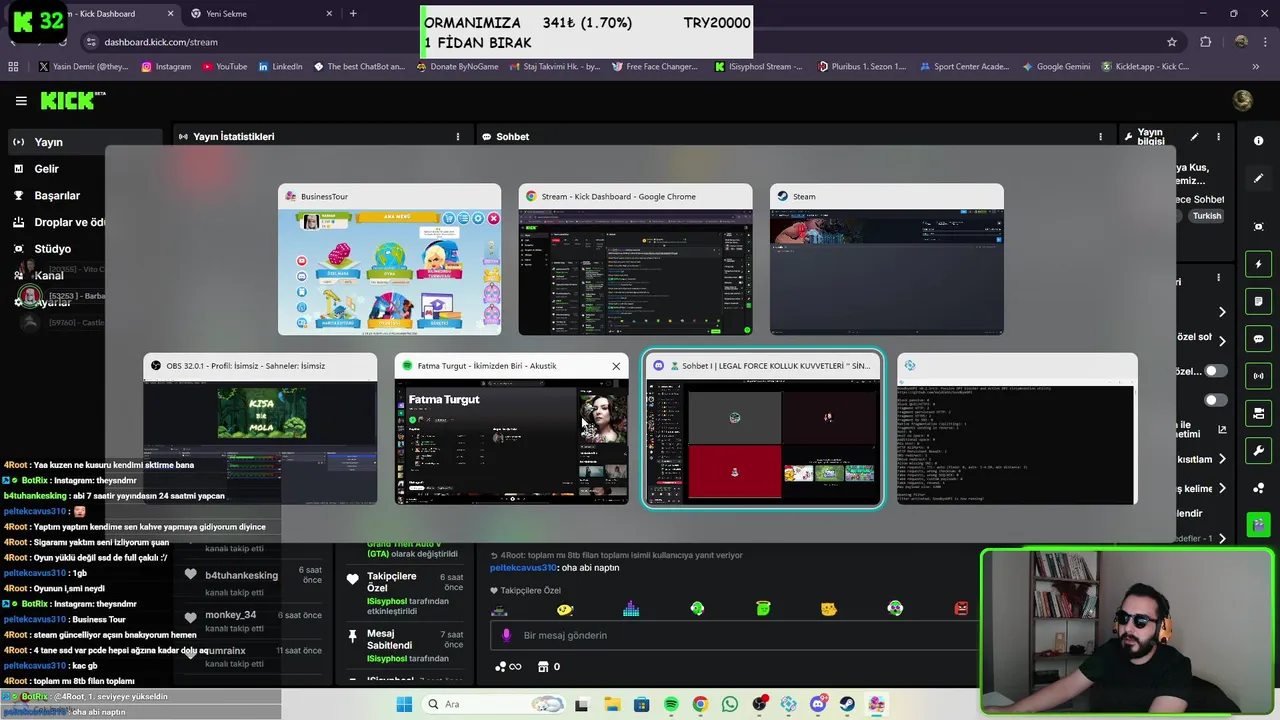Open the LinkedIn bookmark

(x=280, y=67)
